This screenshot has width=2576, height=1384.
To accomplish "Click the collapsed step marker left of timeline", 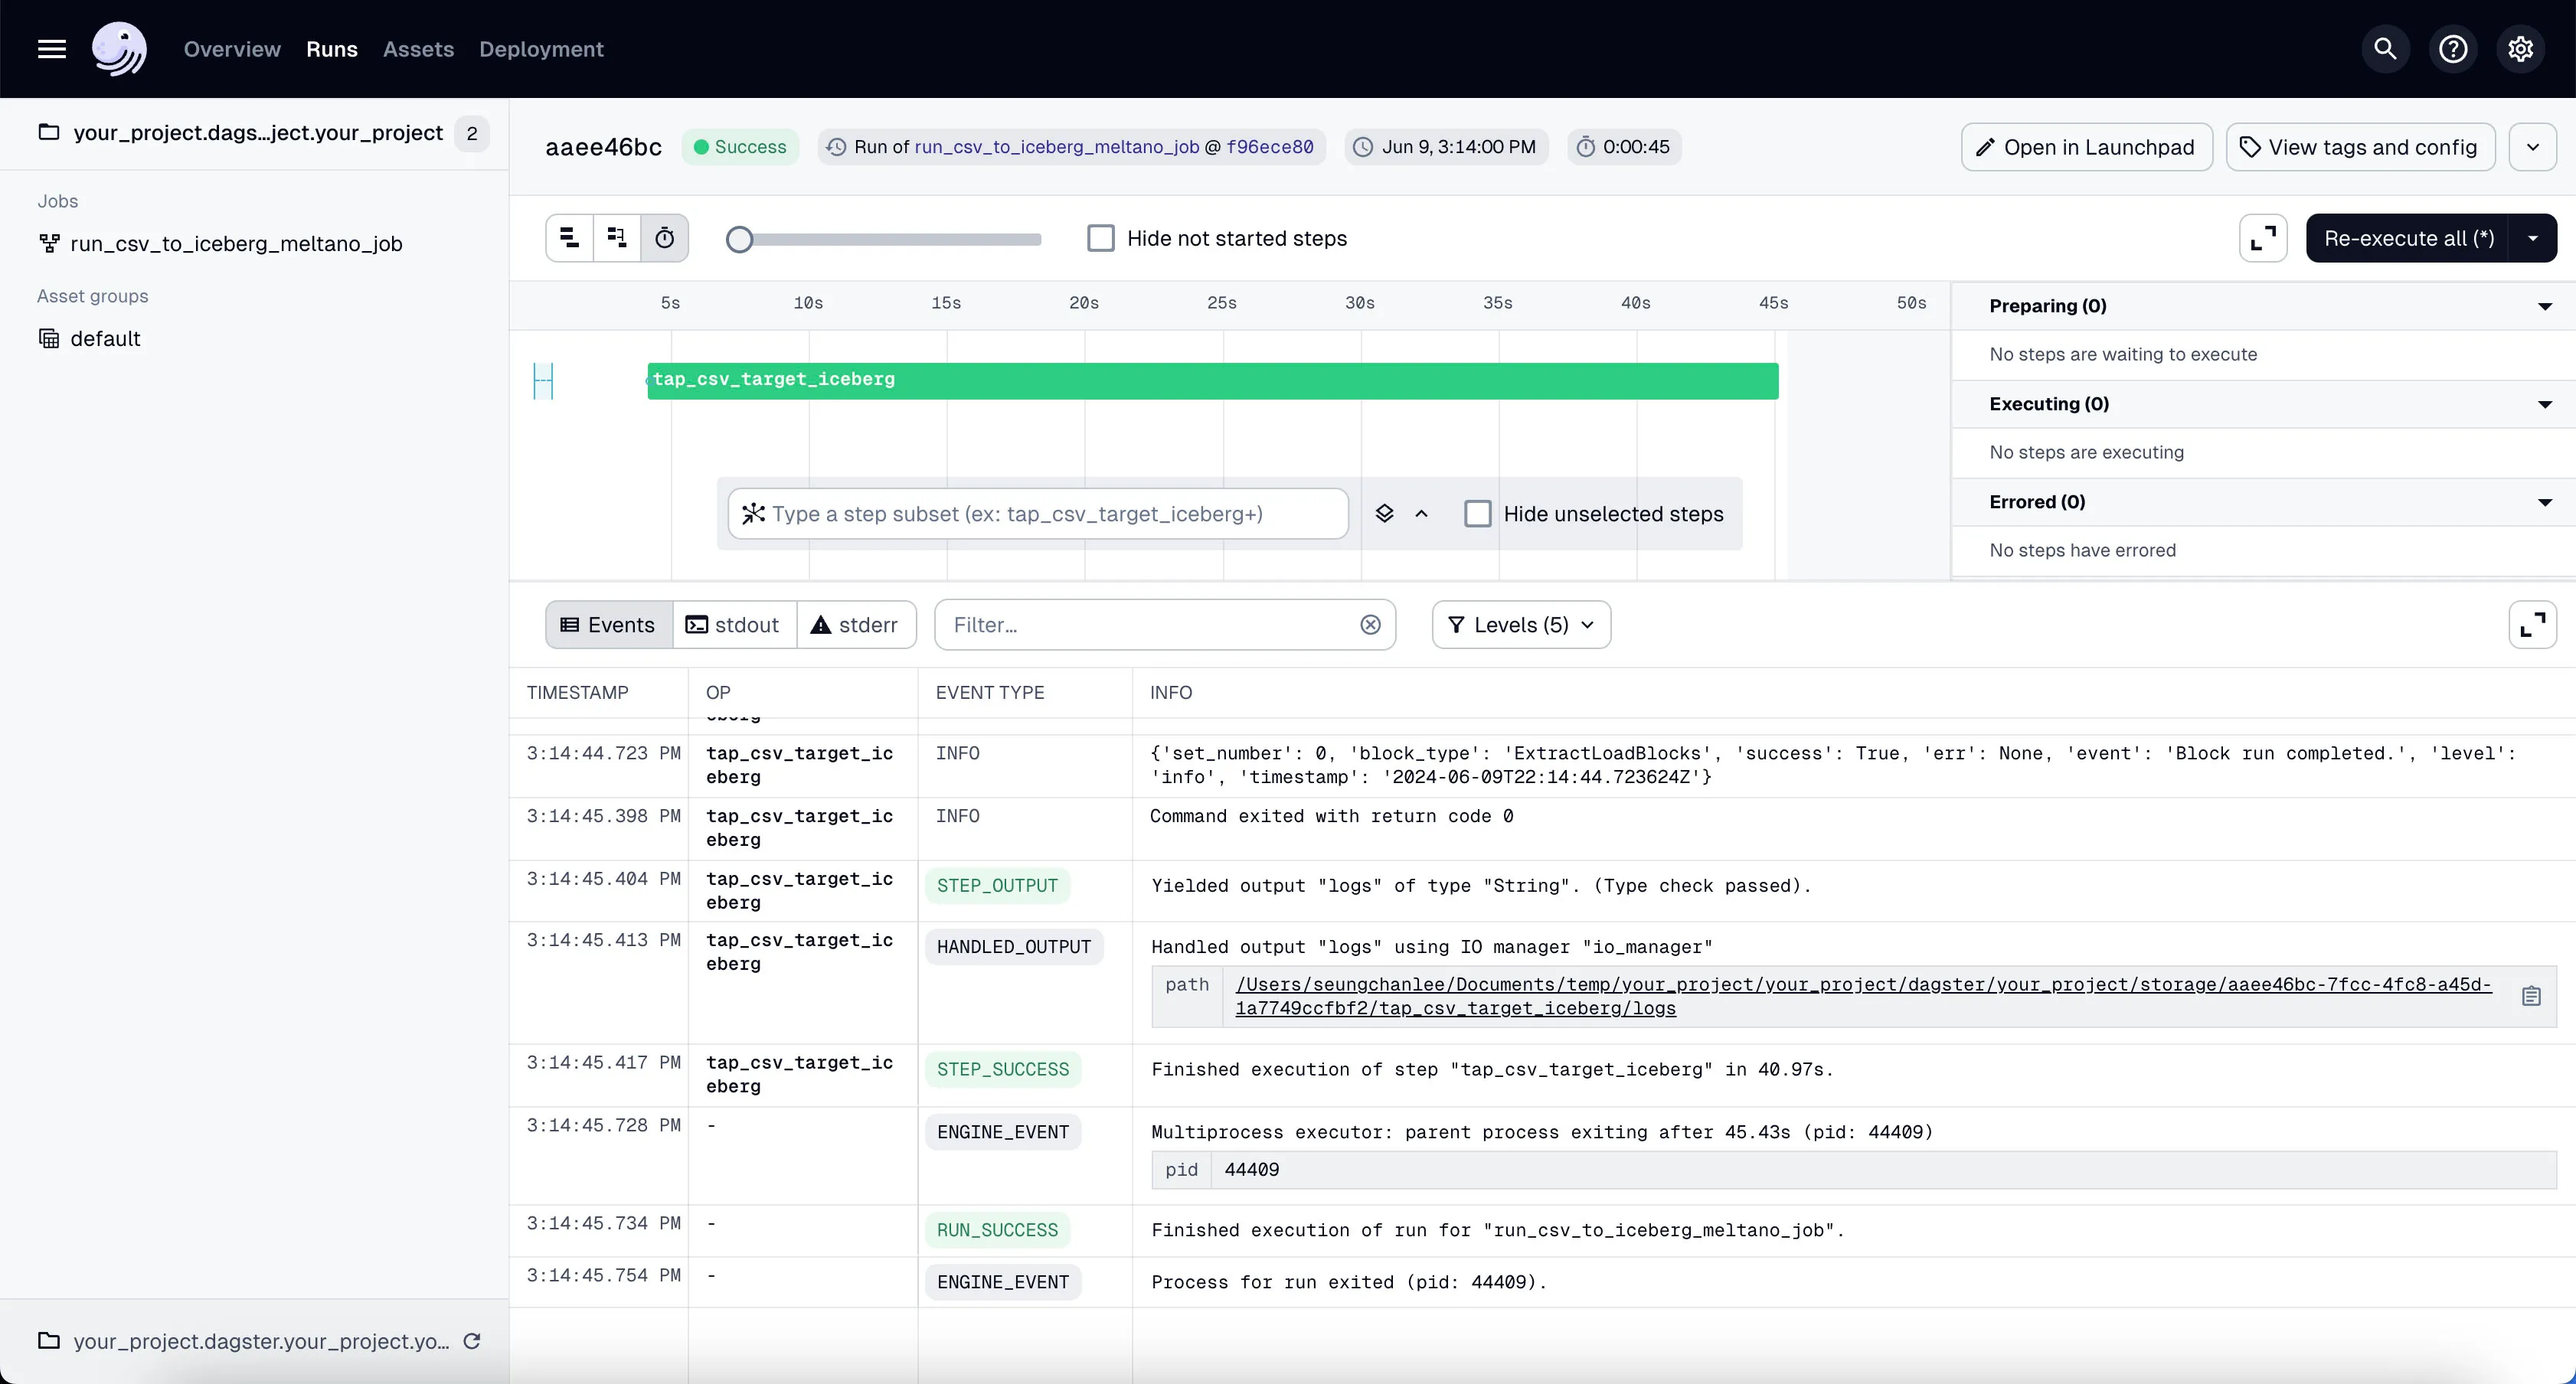I will point(543,381).
